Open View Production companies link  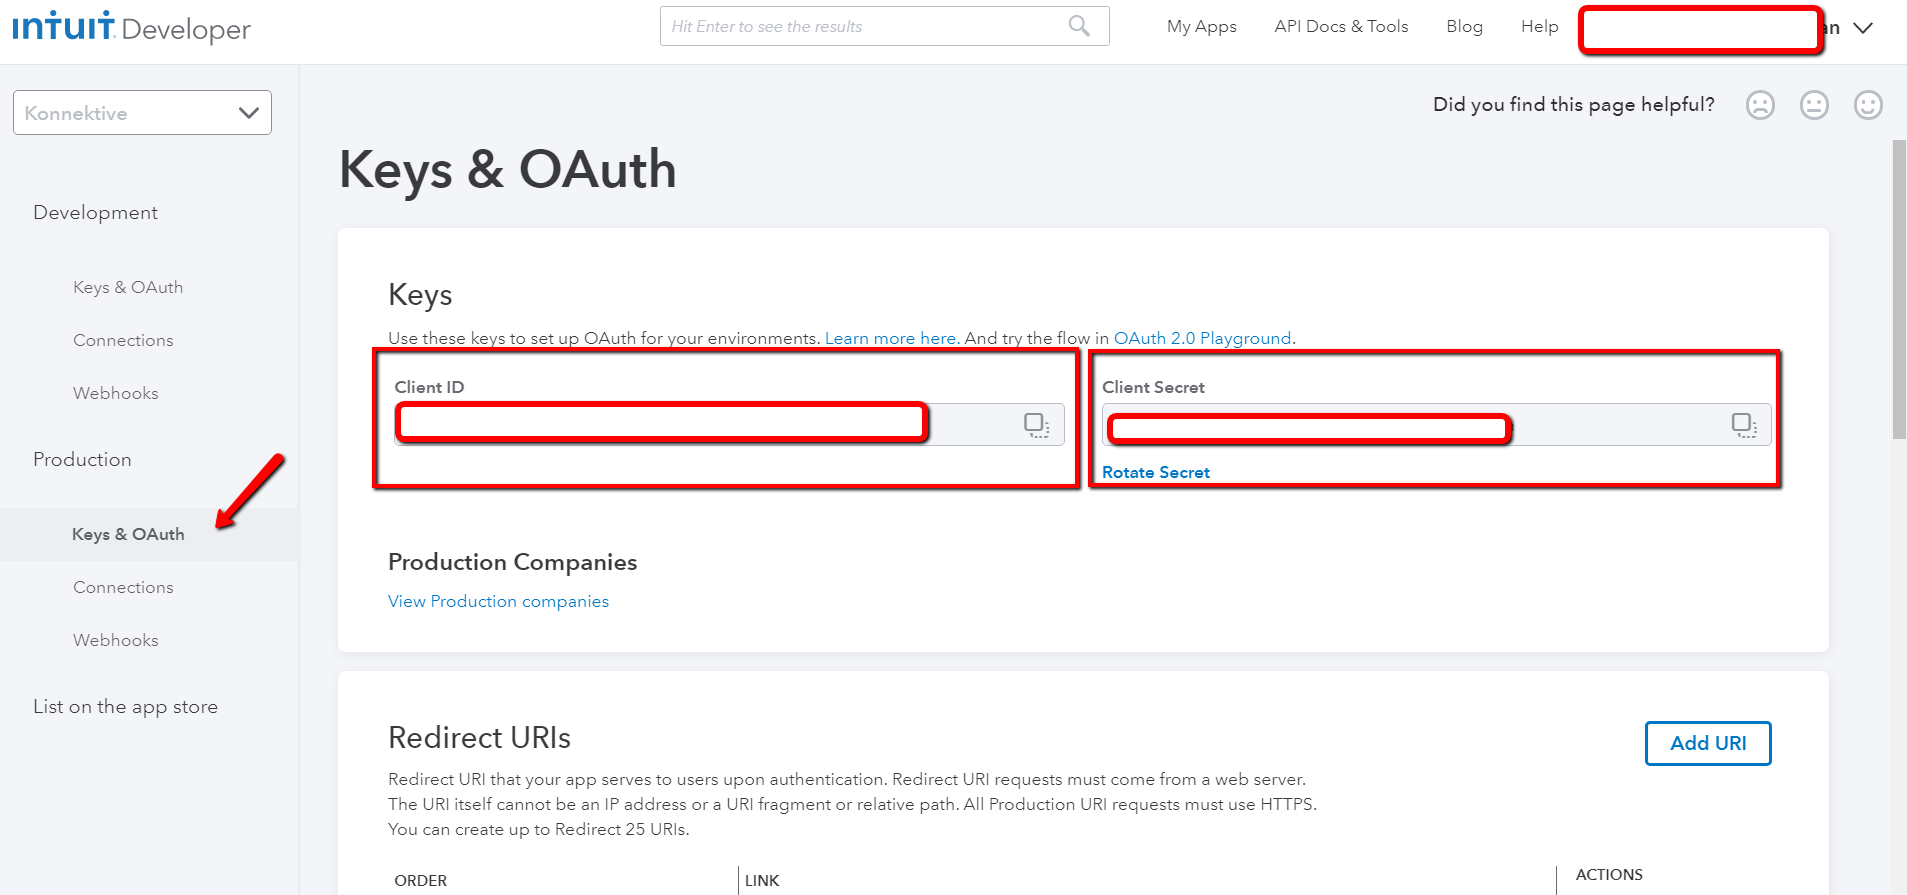498,601
